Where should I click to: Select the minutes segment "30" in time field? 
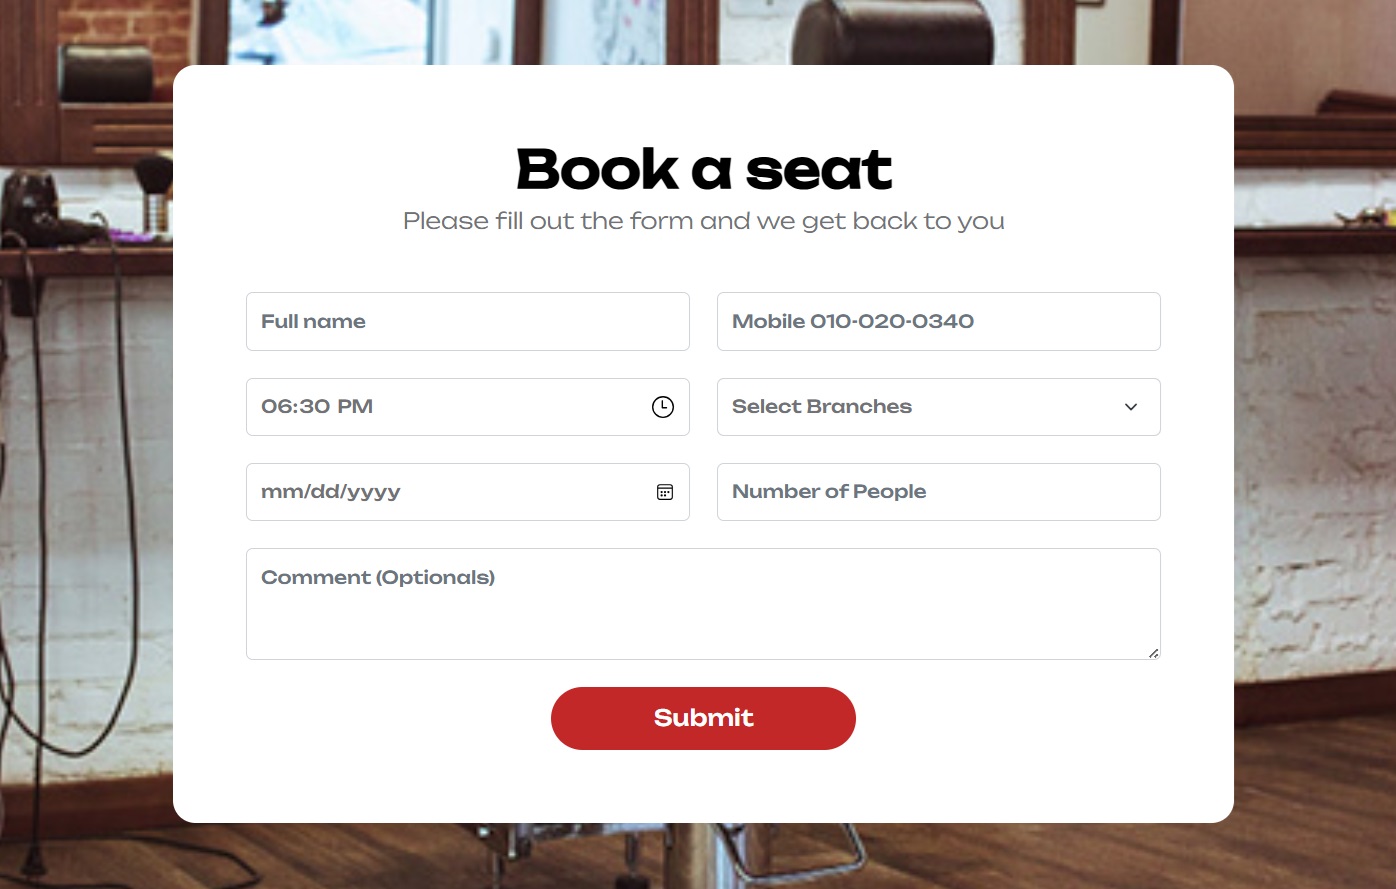pyautogui.click(x=314, y=407)
